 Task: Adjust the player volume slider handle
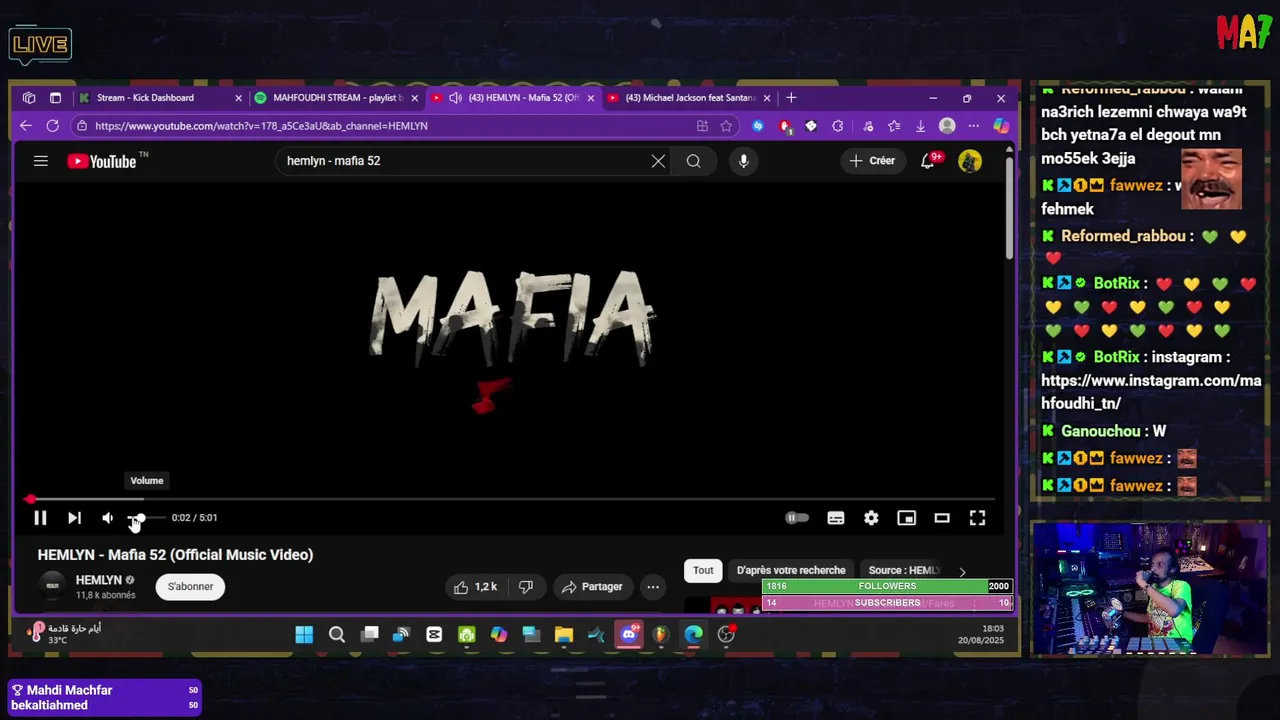[139, 518]
